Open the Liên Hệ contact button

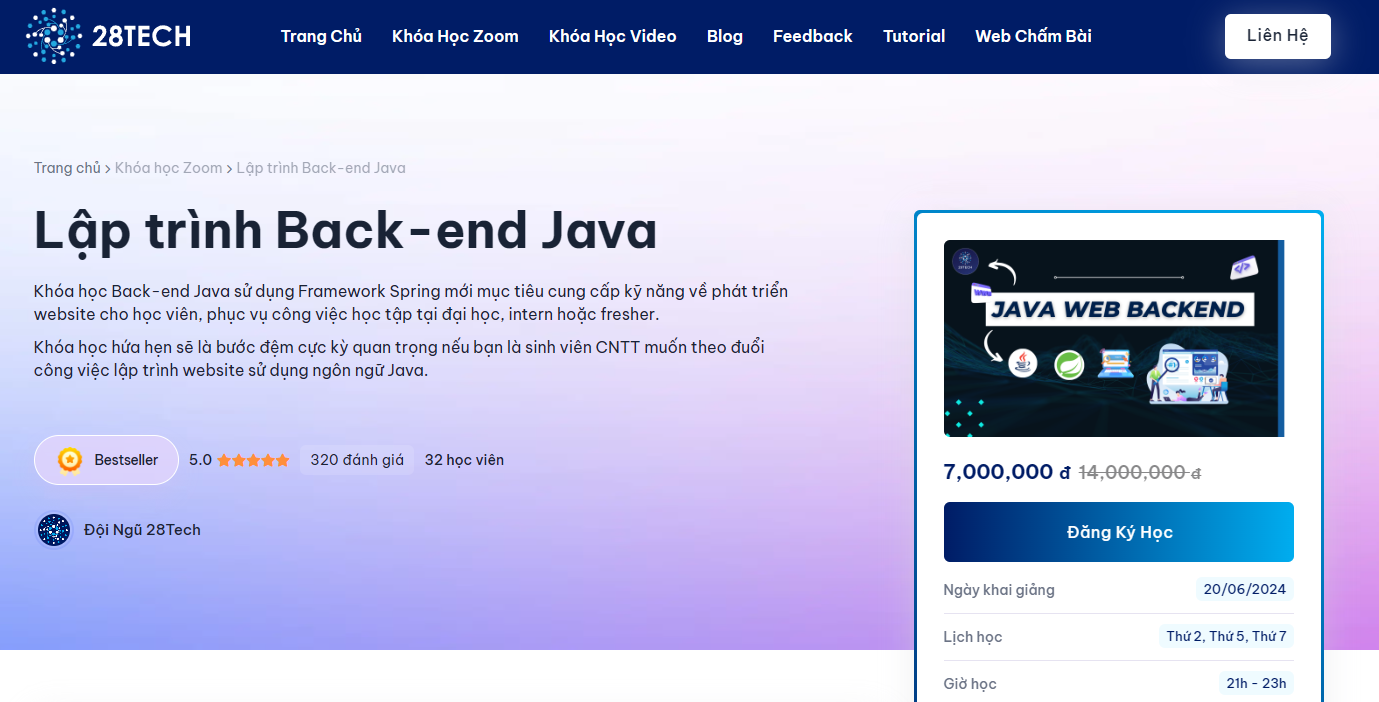click(x=1277, y=35)
